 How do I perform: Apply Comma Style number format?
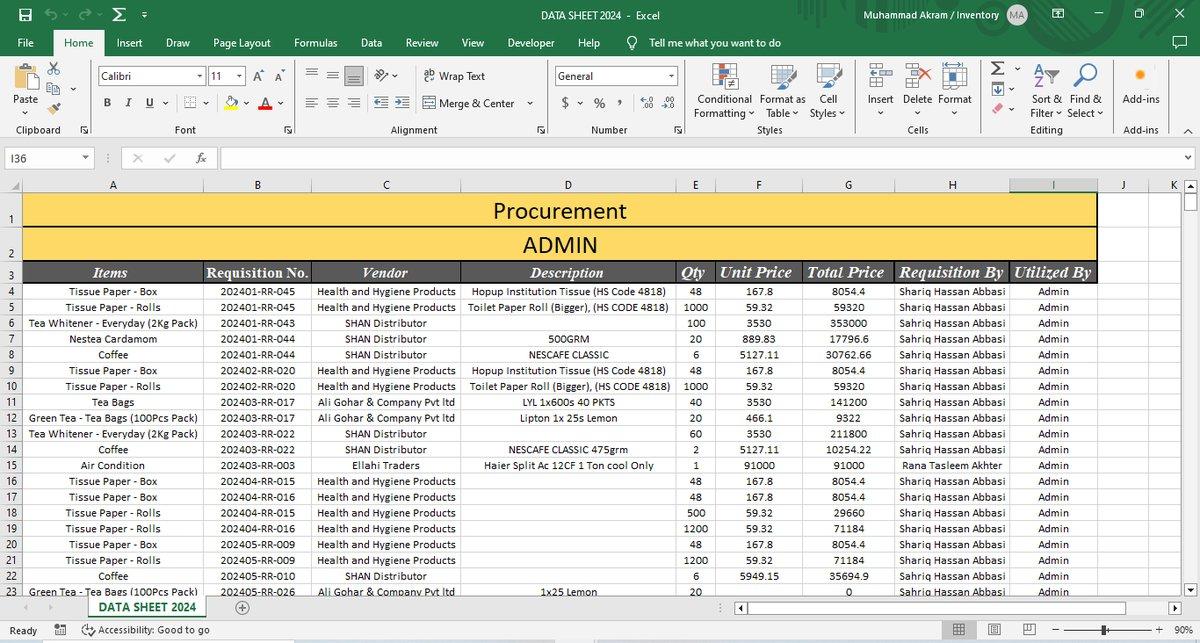[x=620, y=103]
